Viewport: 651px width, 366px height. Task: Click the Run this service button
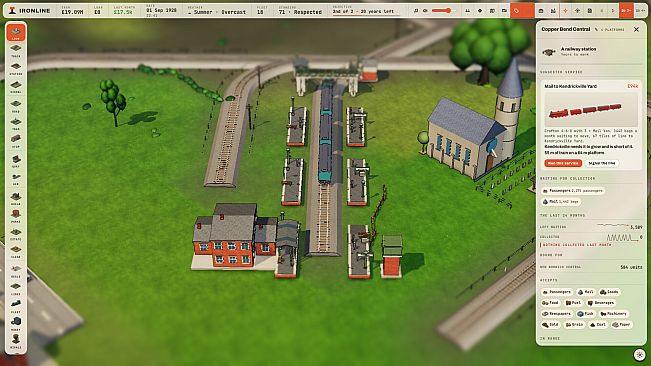click(563, 163)
